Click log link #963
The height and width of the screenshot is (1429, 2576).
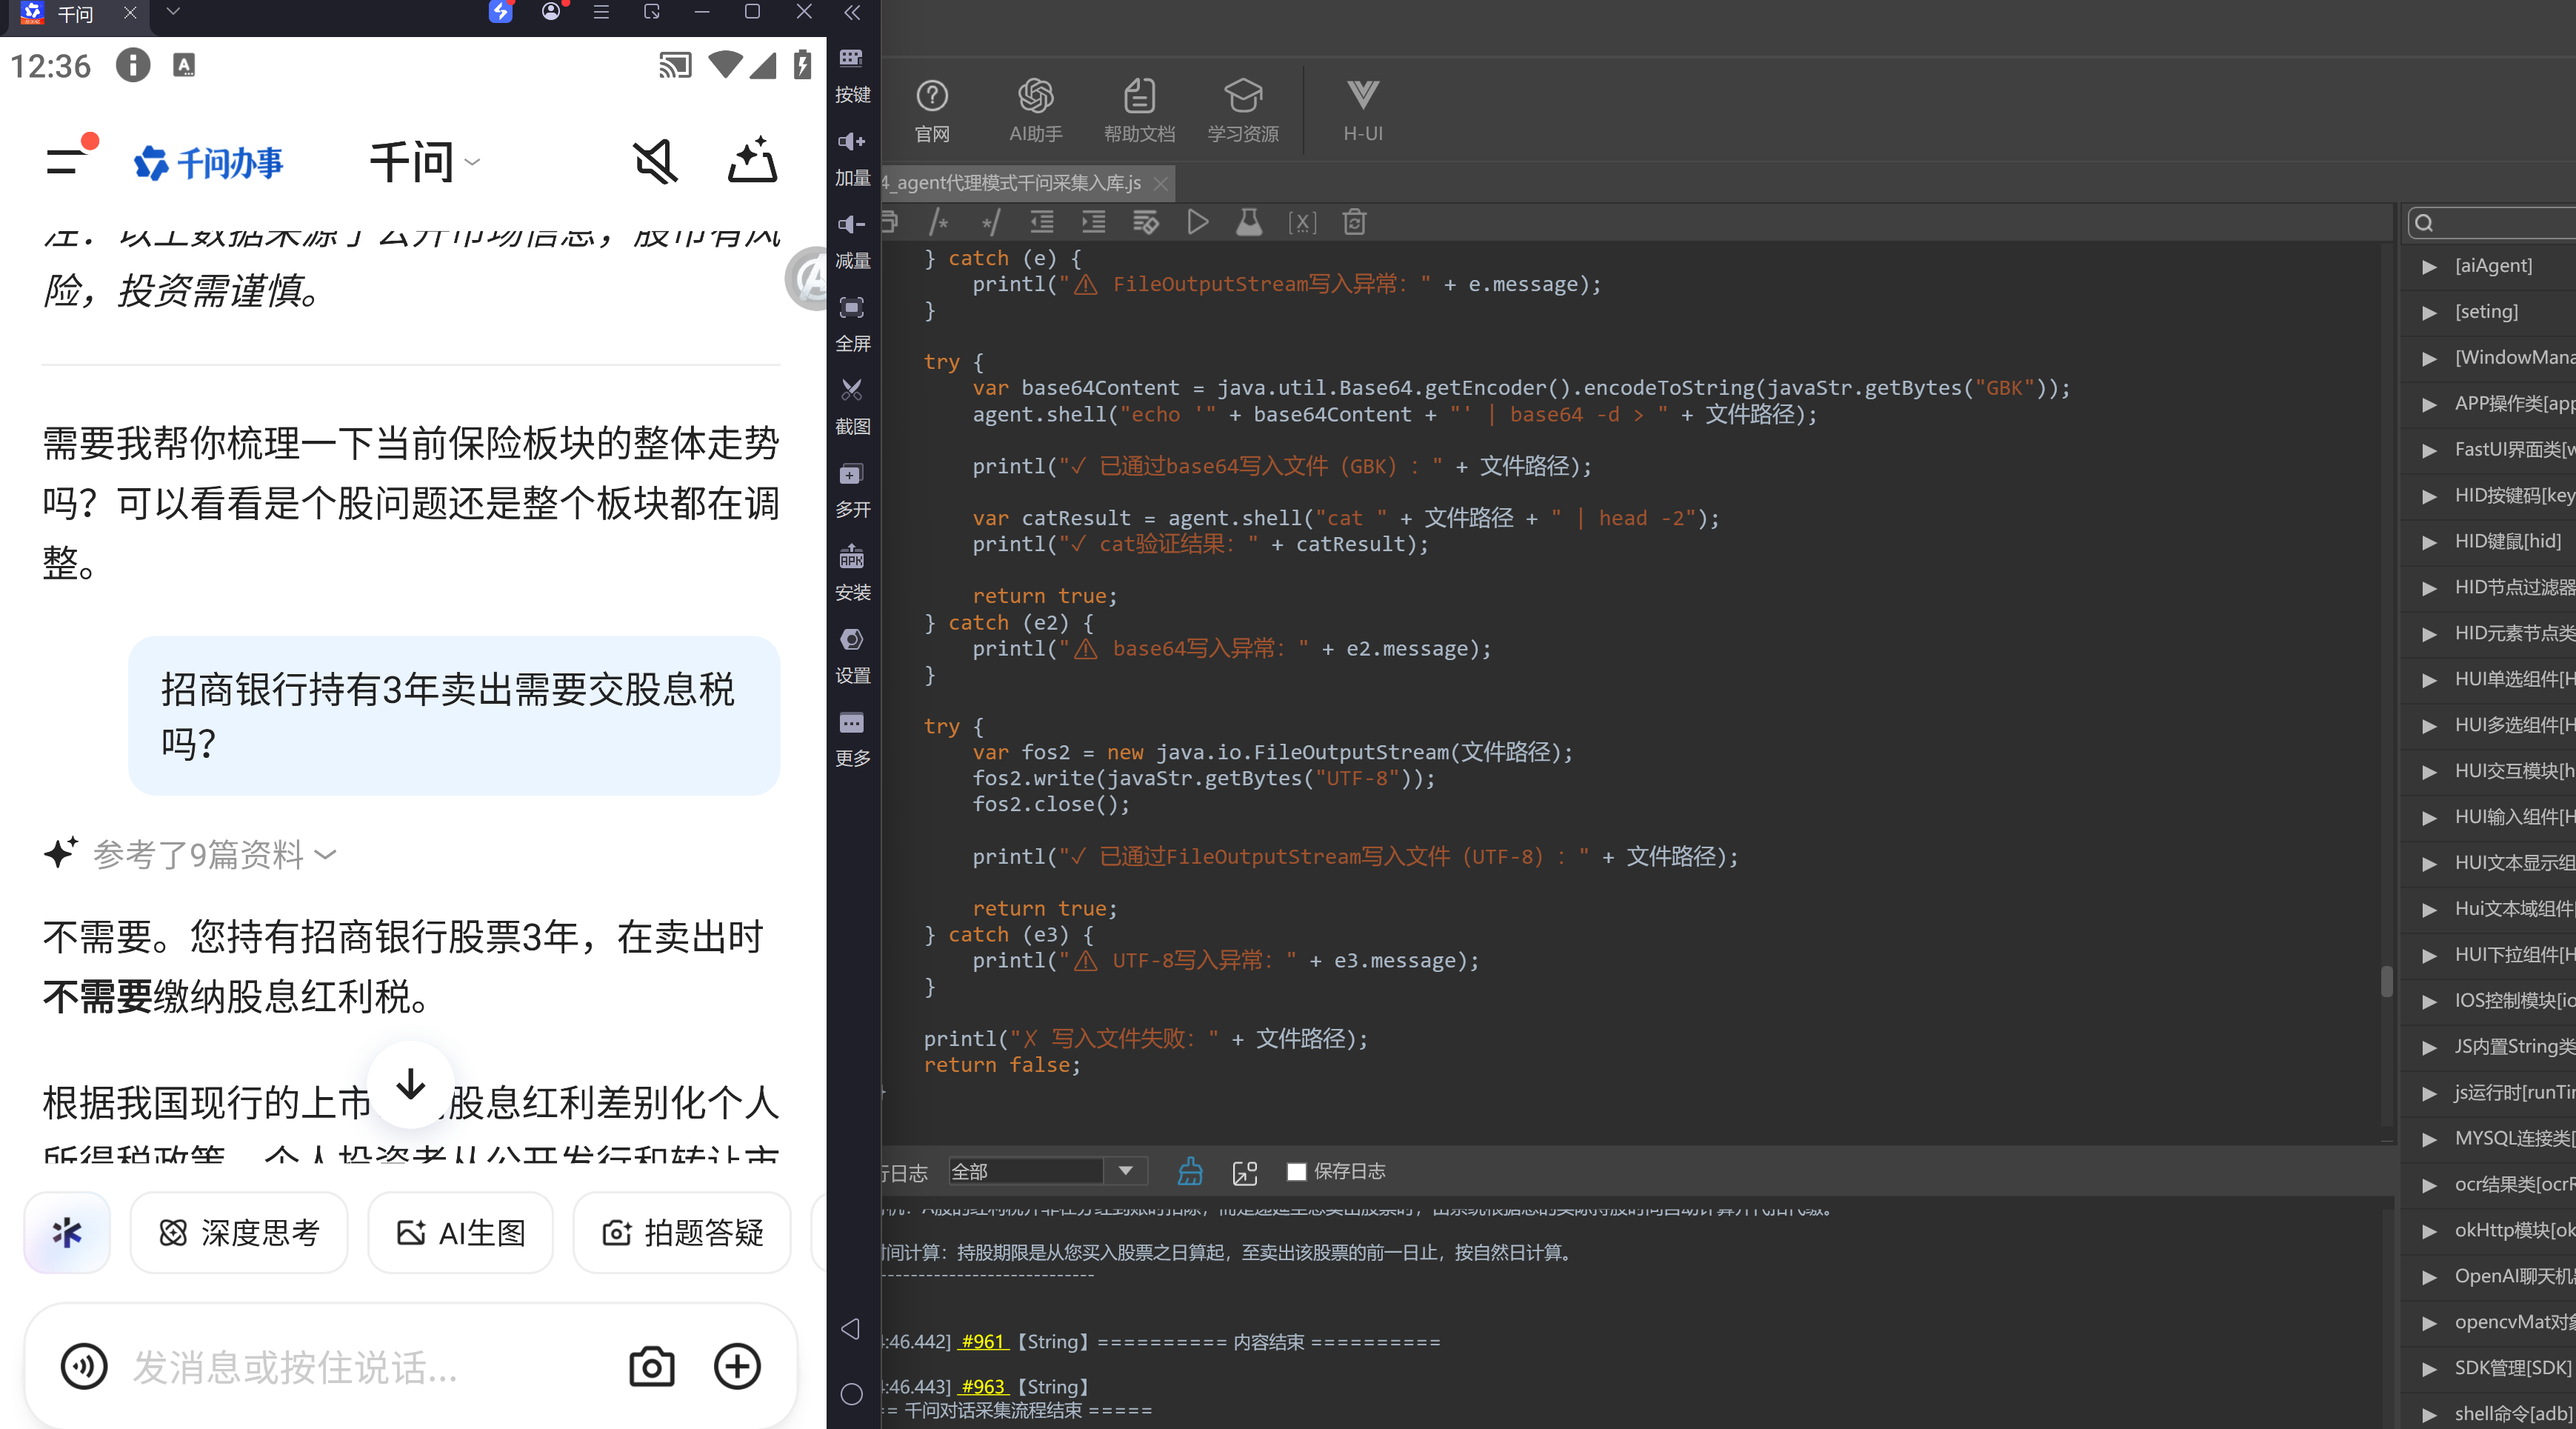tap(982, 1387)
